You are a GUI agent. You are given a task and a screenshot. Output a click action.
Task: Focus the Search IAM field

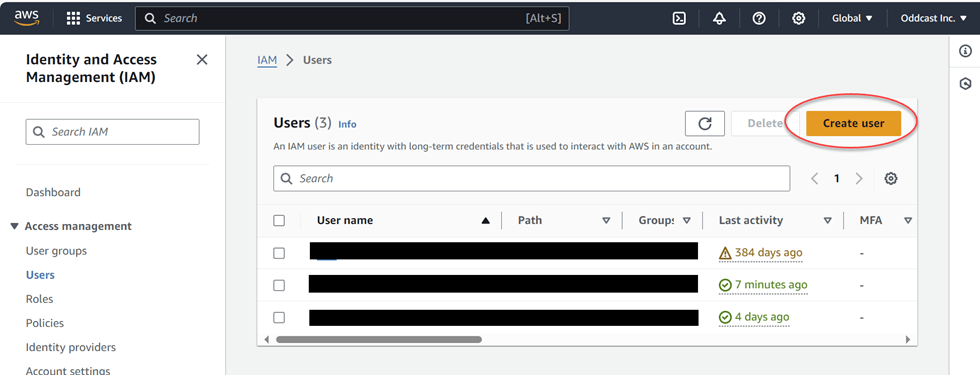(112, 132)
